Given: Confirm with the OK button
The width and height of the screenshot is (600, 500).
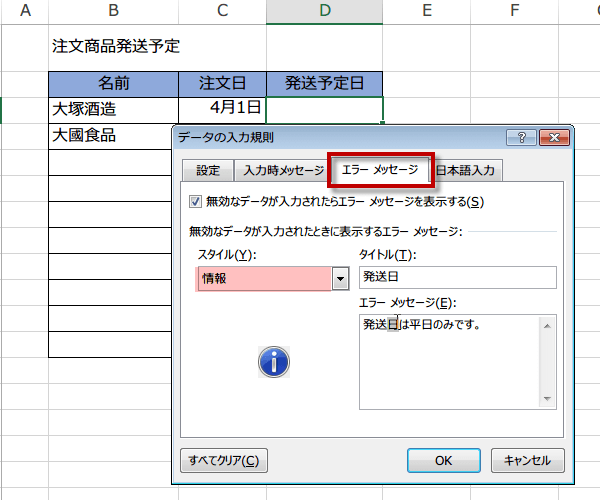Looking at the screenshot, I should [443, 461].
